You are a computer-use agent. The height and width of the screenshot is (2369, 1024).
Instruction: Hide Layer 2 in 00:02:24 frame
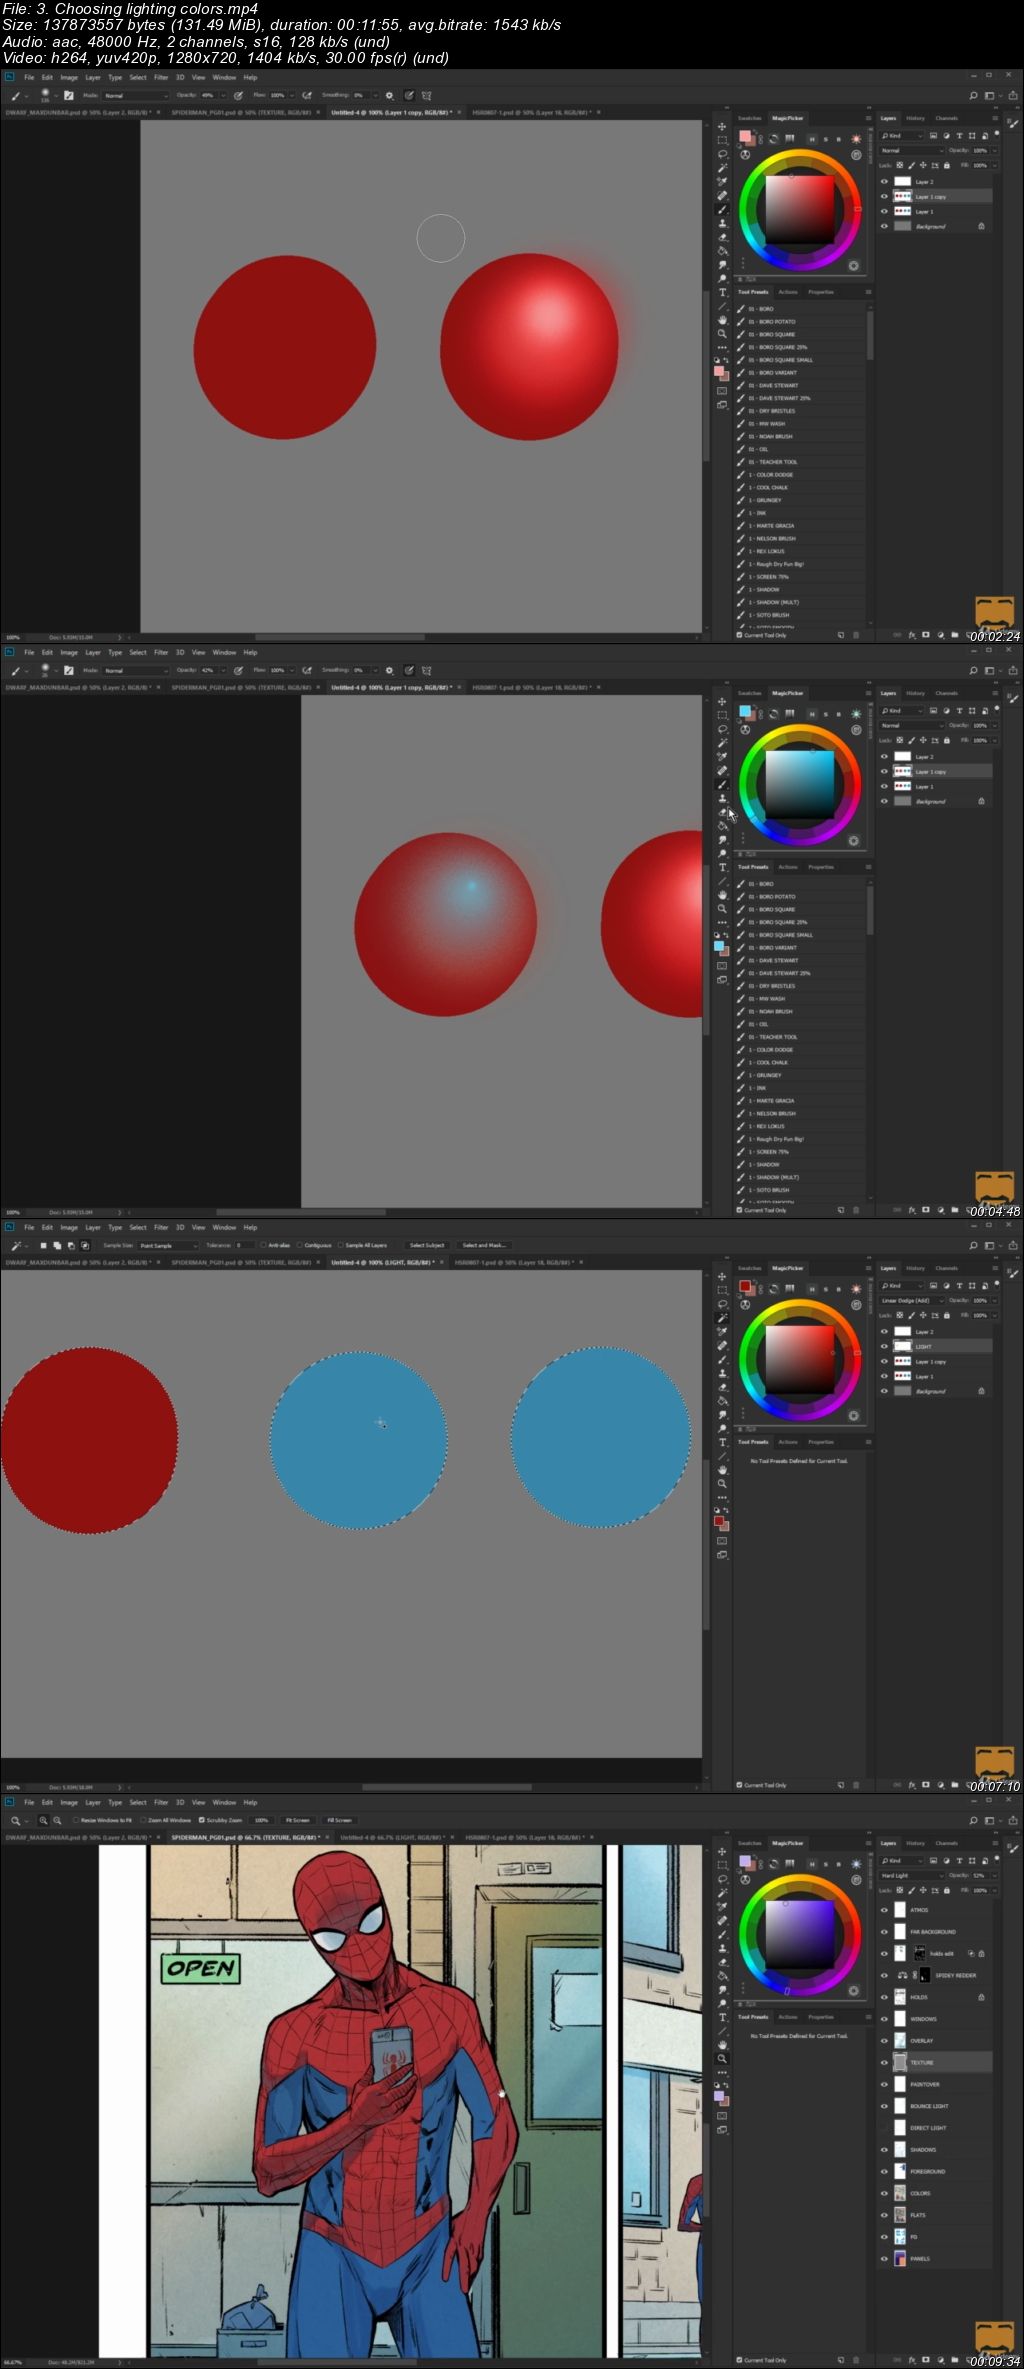pyautogui.click(x=884, y=181)
